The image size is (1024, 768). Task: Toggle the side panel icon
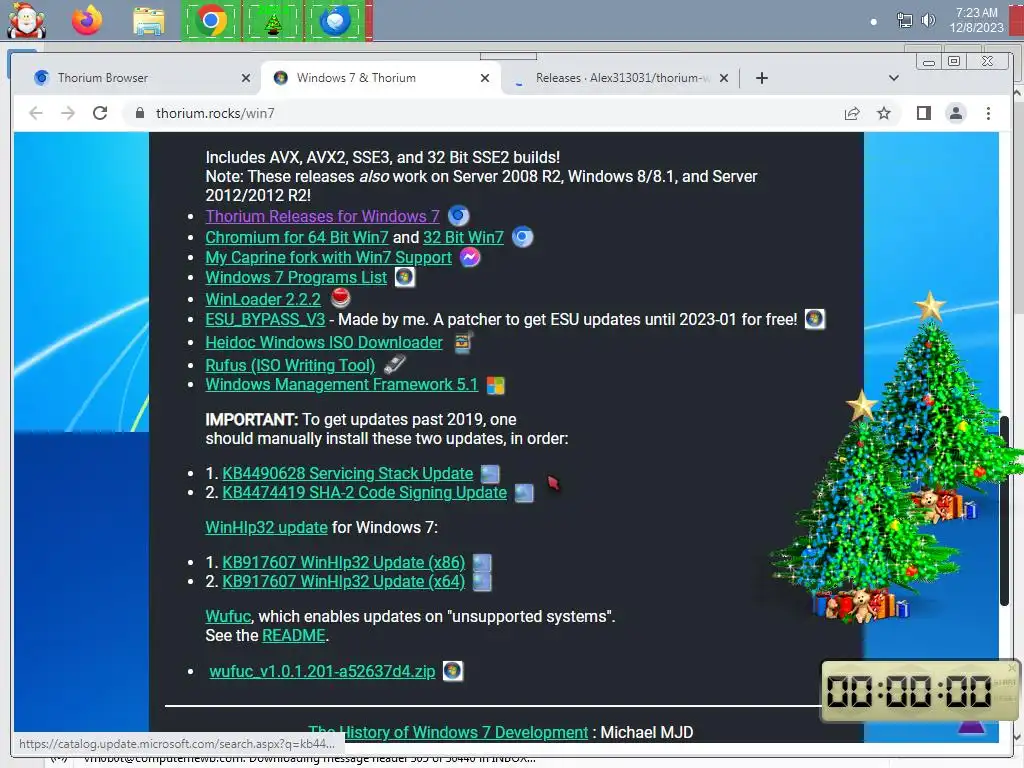923,114
